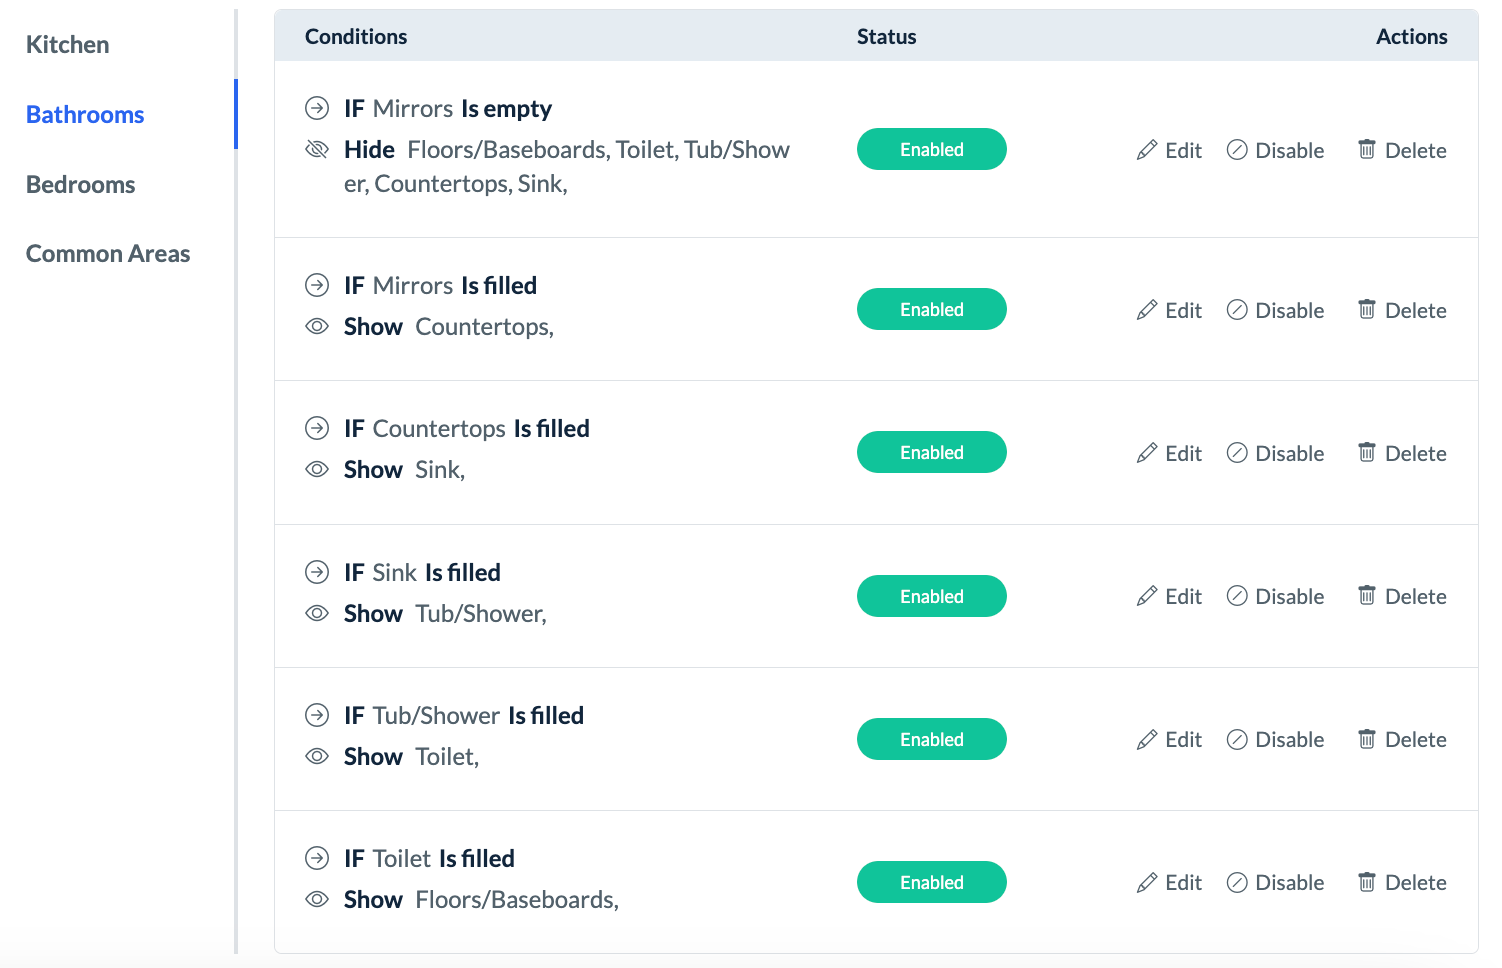Click Enabled status on Toilet Is filled rule

(931, 882)
